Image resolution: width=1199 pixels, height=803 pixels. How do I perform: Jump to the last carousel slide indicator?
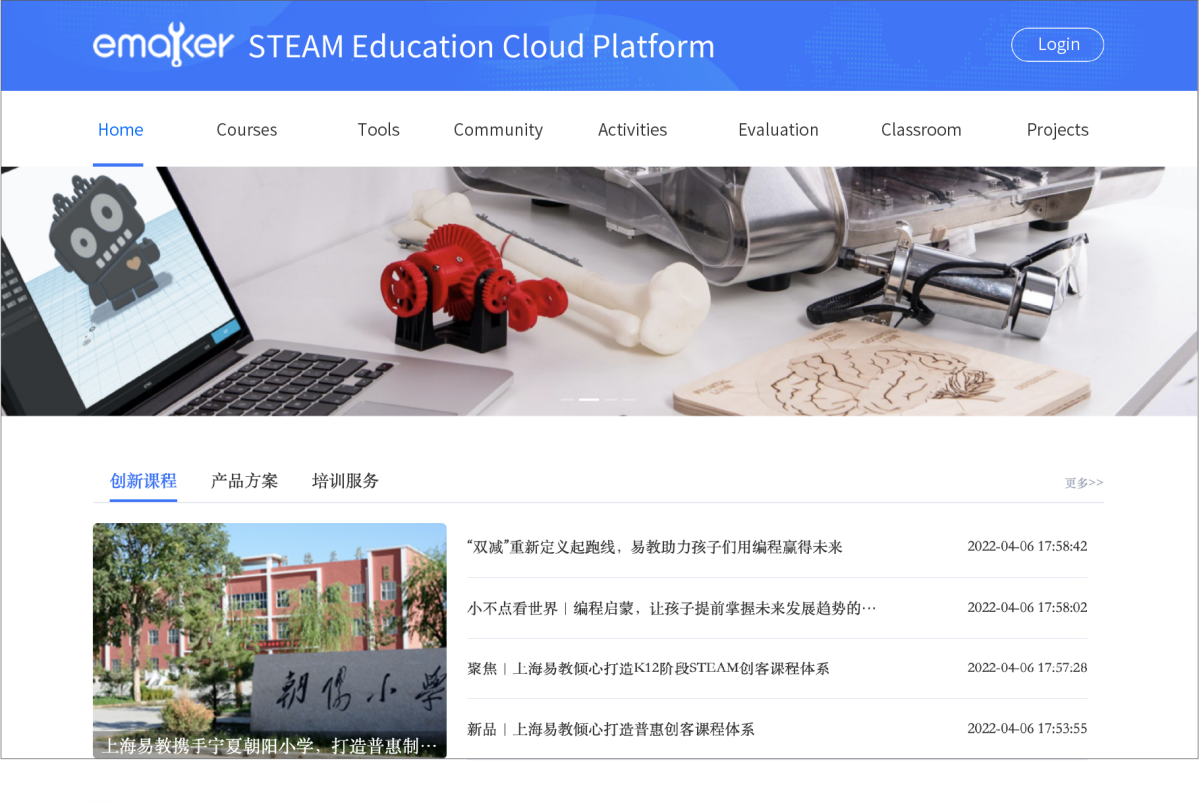pos(630,400)
